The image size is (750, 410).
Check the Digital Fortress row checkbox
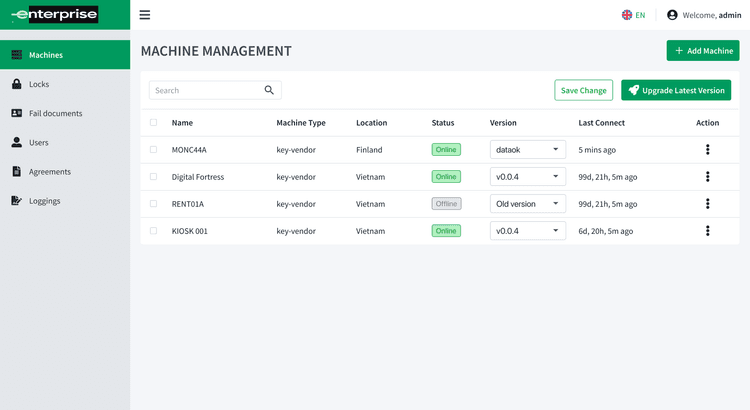pos(154,177)
